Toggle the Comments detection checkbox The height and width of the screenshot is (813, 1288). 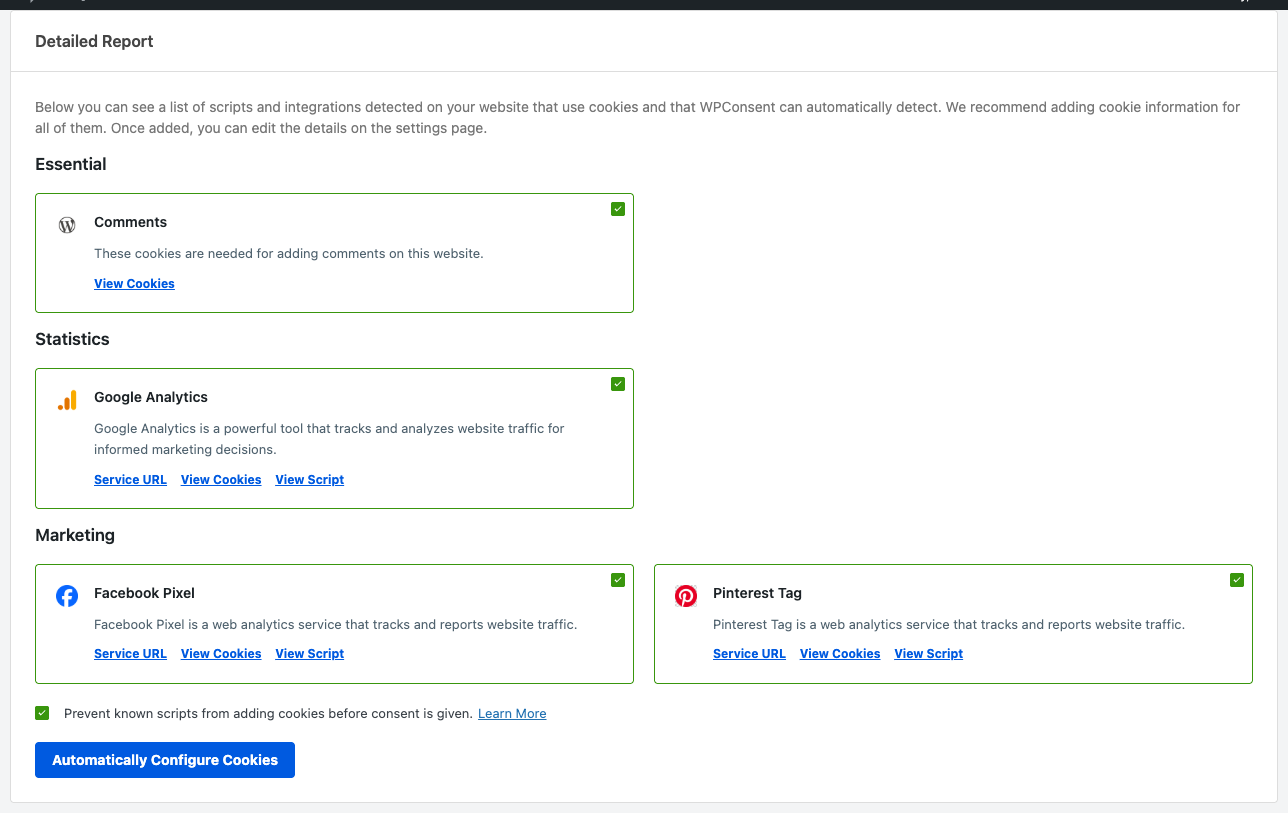coord(617,209)
